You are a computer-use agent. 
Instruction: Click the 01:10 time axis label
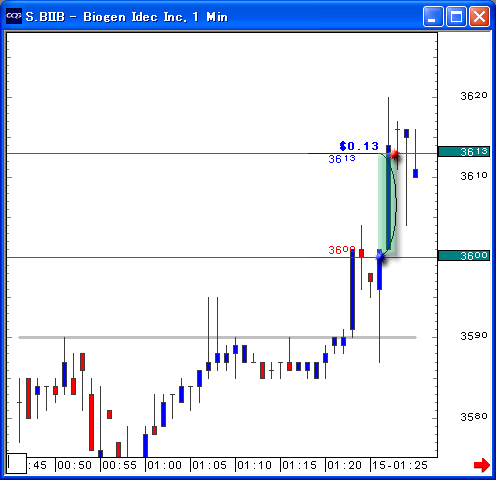pos(255,465)
